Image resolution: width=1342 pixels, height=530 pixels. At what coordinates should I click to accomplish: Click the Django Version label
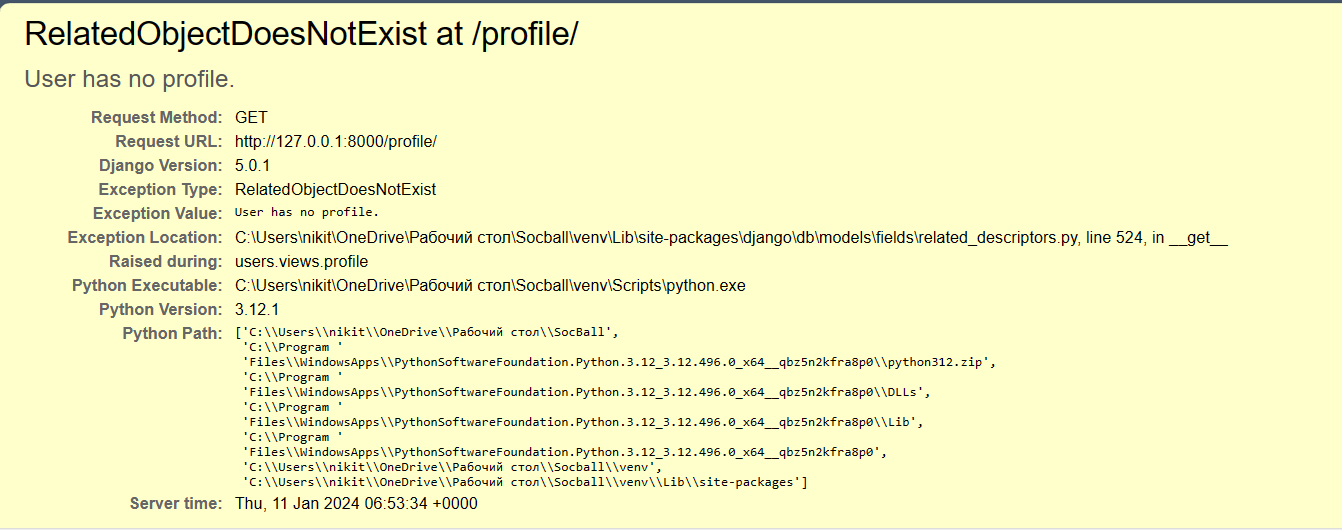point(160,166)
